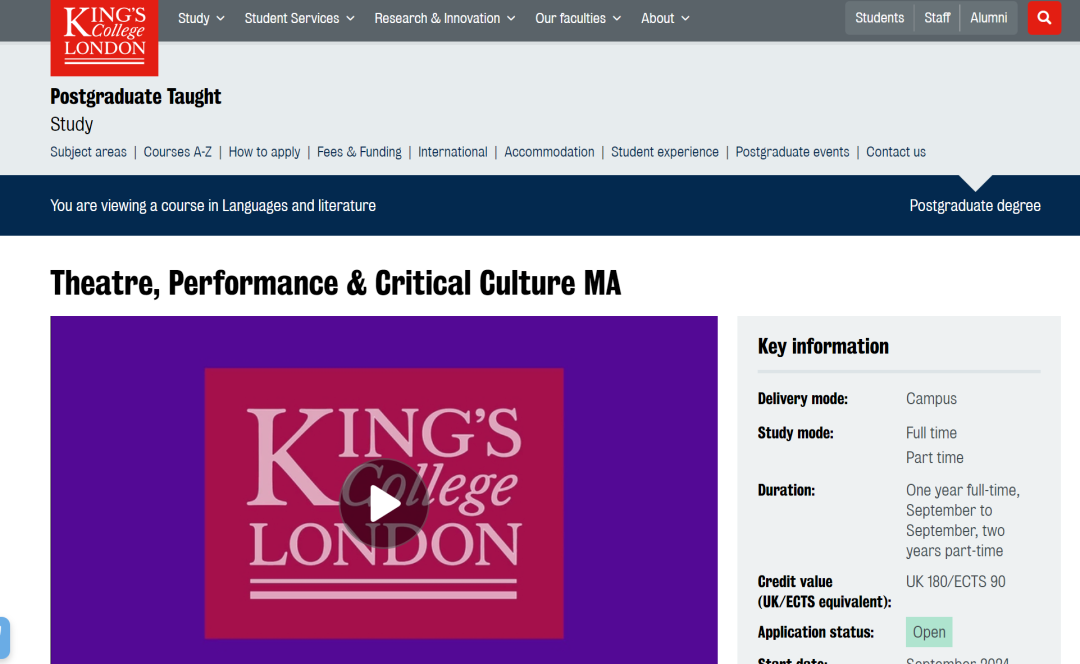Click the 'Campus' delivery mode value
Image resolution: width=1080 pixels, height=664 pixels.
[931, 399]
